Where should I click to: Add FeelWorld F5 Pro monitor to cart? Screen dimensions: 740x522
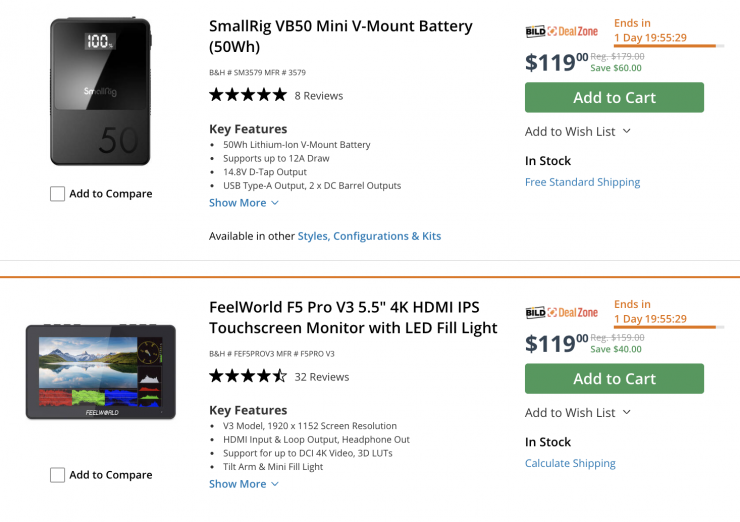pos(614,378)
